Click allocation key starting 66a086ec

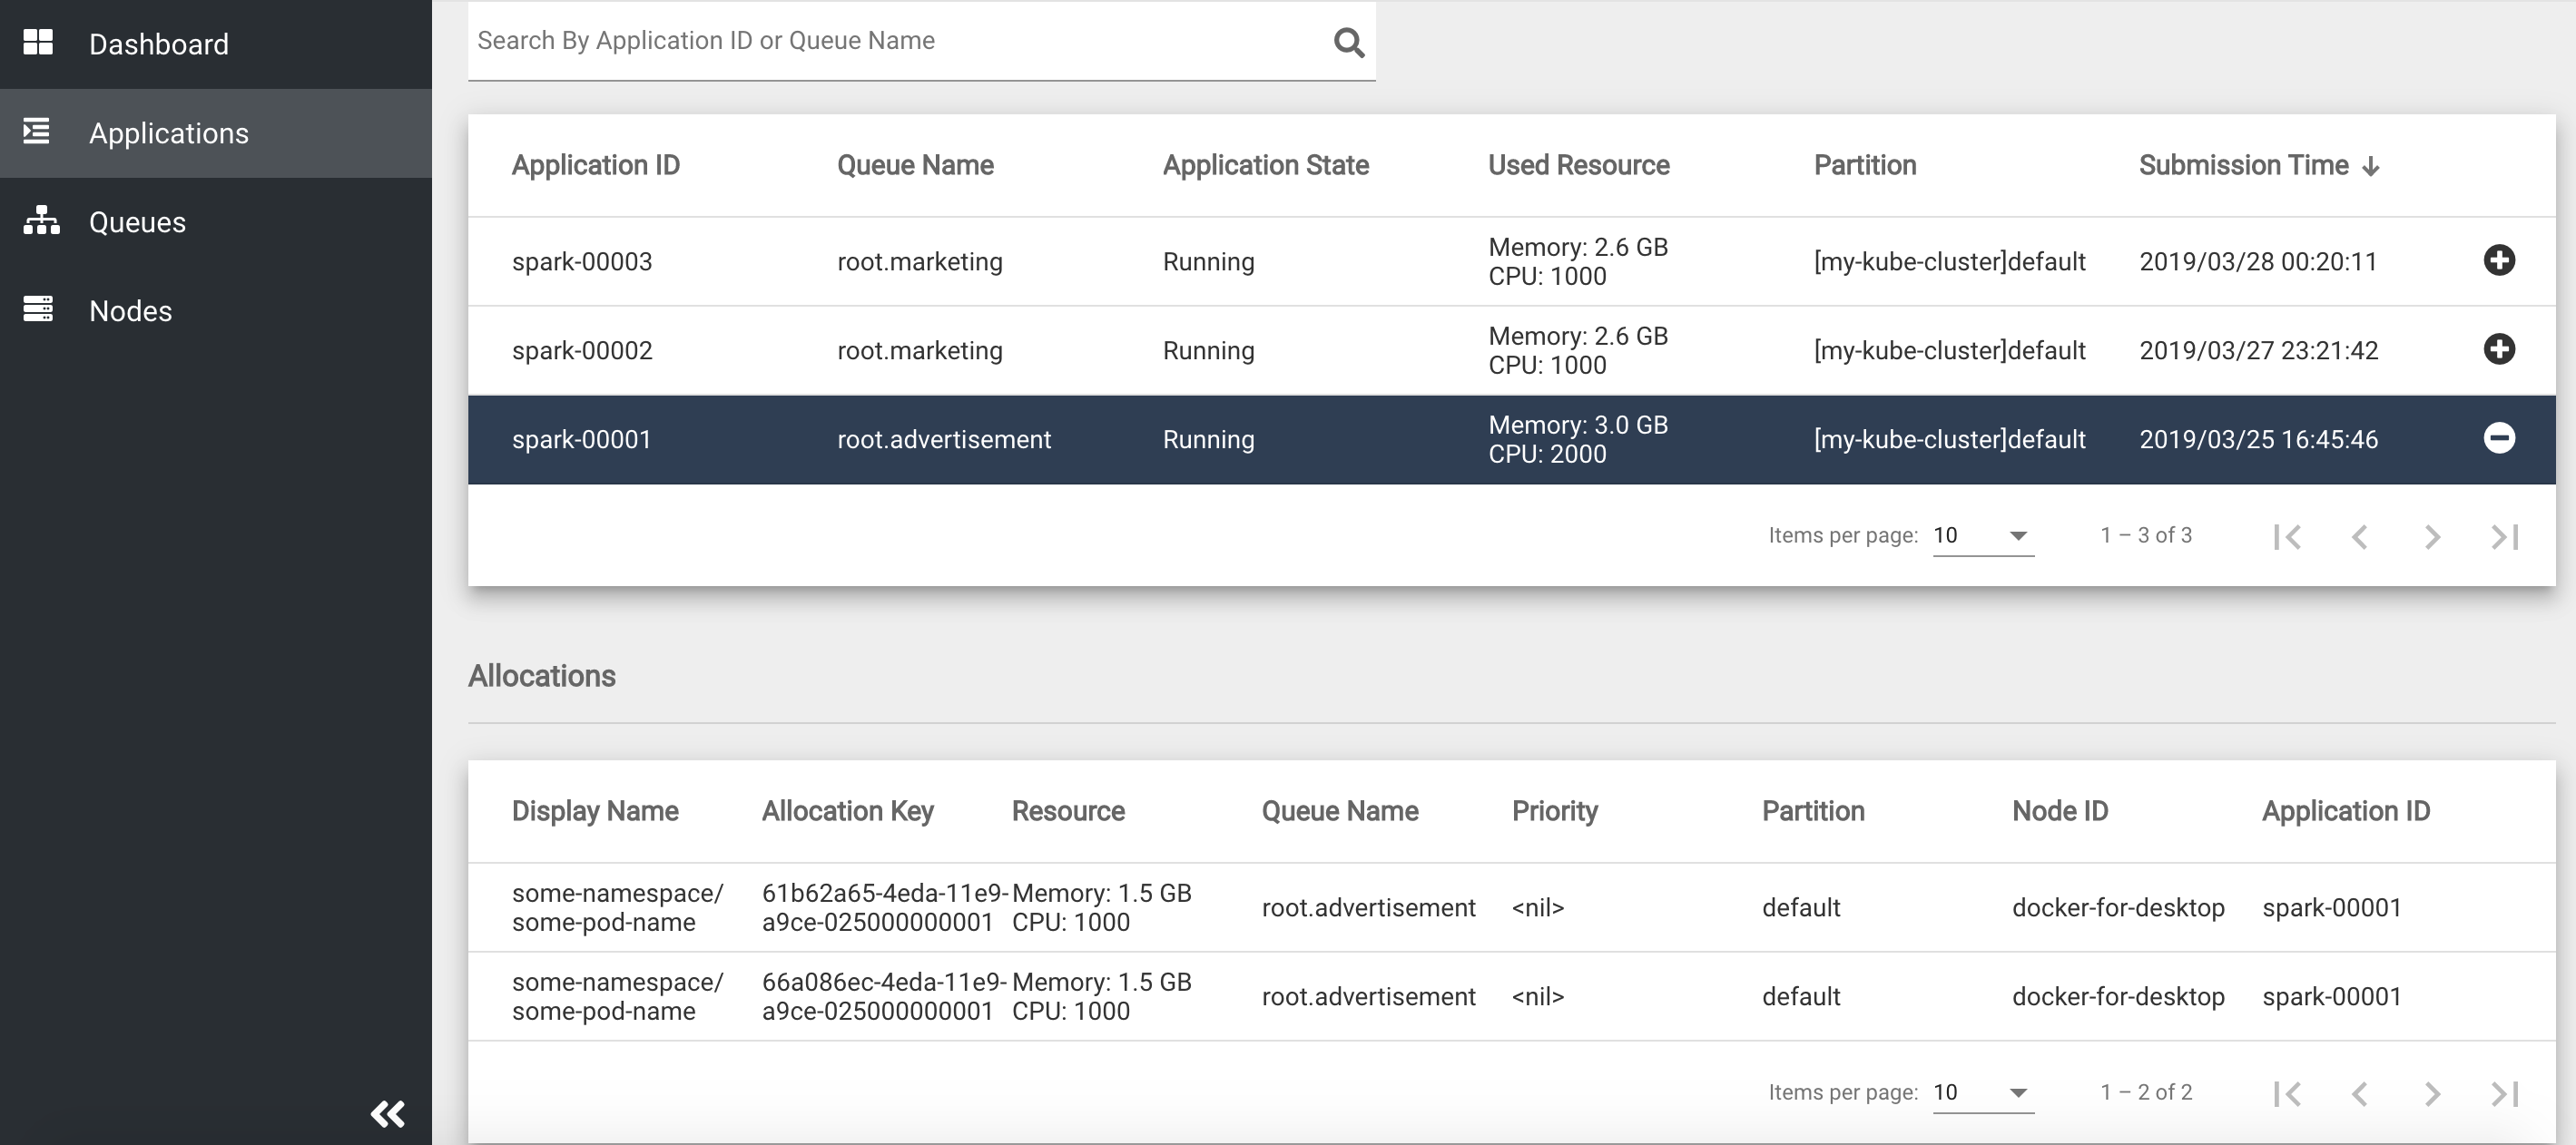click(884, 997)
